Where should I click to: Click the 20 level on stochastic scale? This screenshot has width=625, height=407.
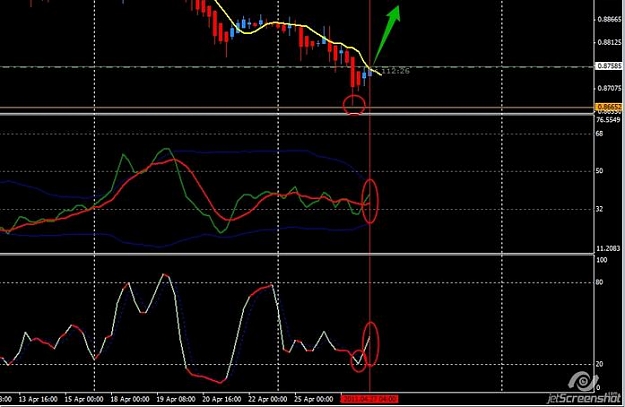599,364
